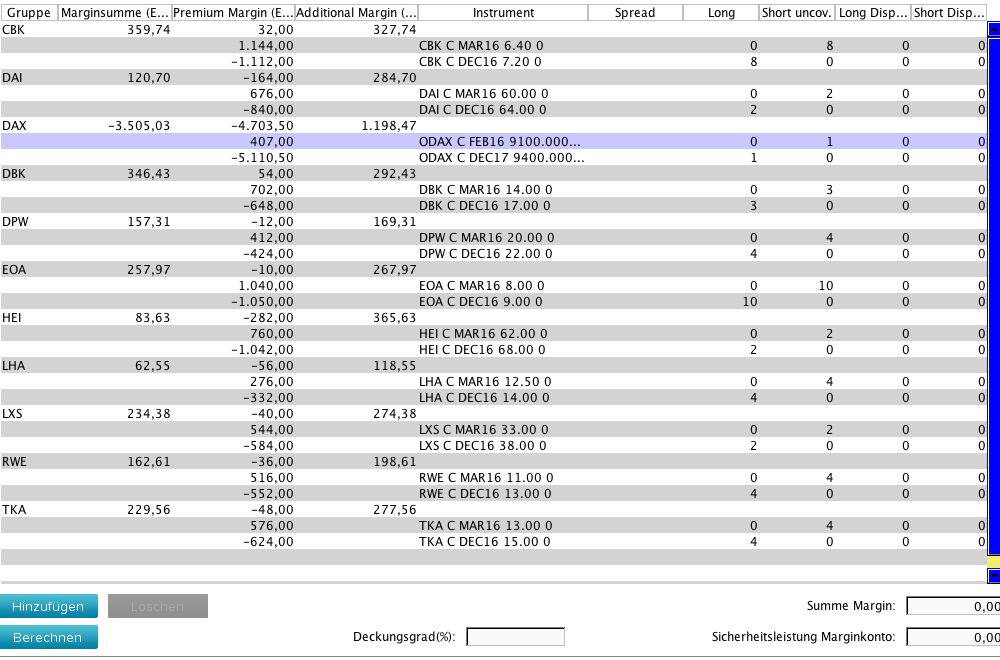1000x660 pixels.
Task: Select the ODAX C FEB16 9100 row
Action: tap(499, 142)
